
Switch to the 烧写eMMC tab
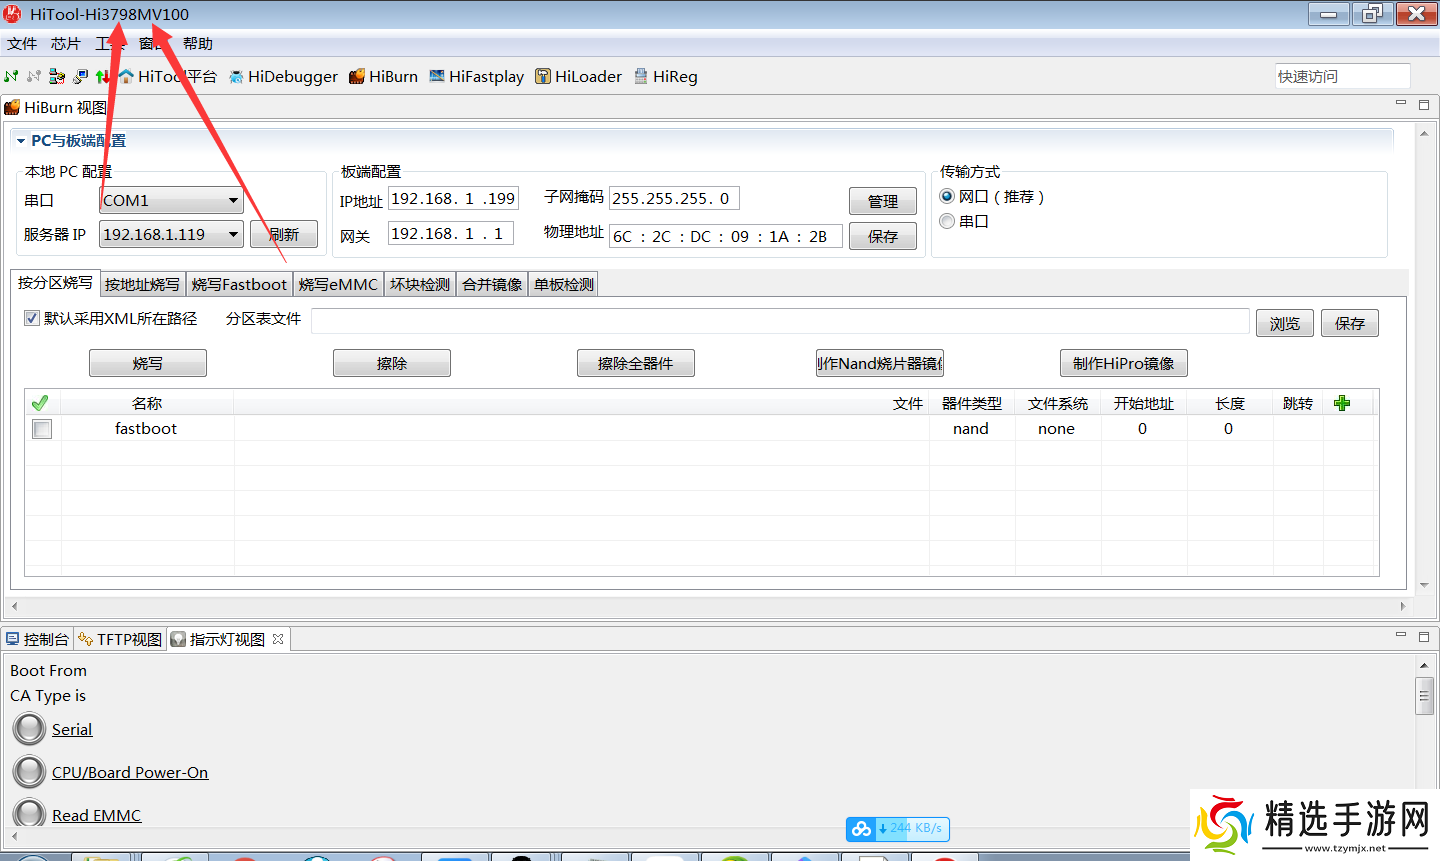(x=337, y=284)
